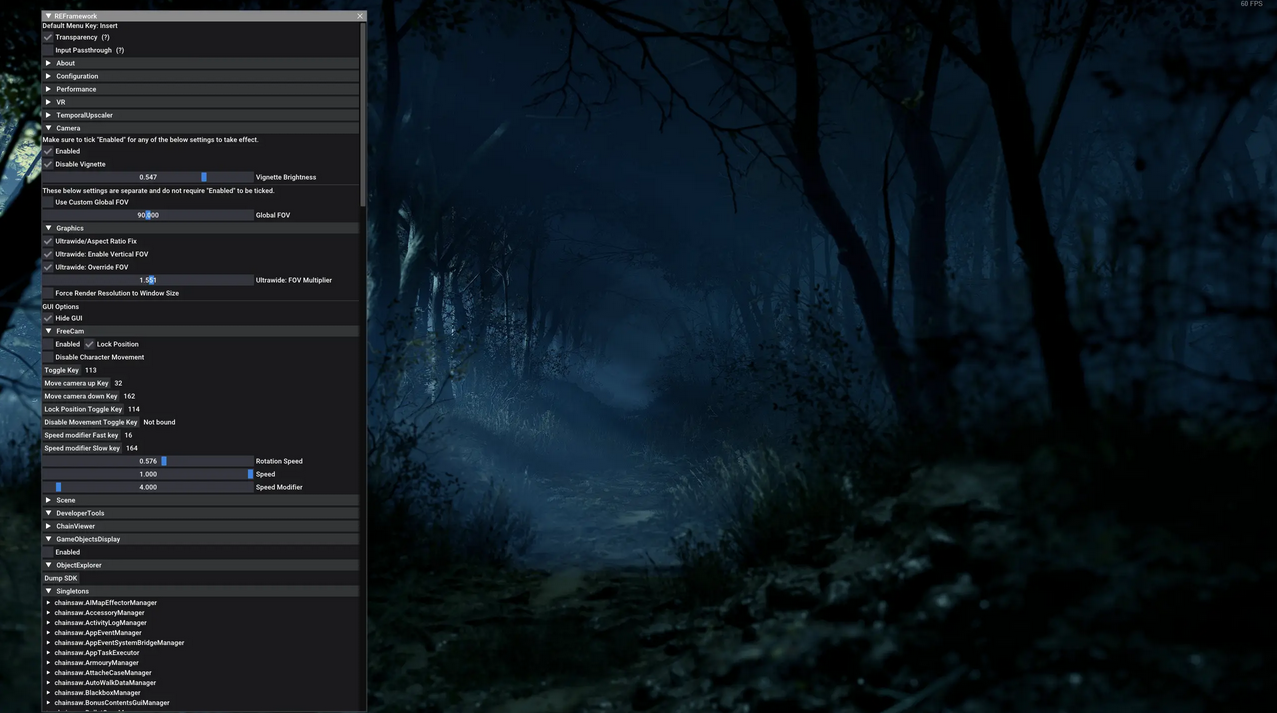This screenshot has width=1277, height=713.
Task: Expand chainsaw.AppTaskExecutor singleton
Action: [48, 653]
